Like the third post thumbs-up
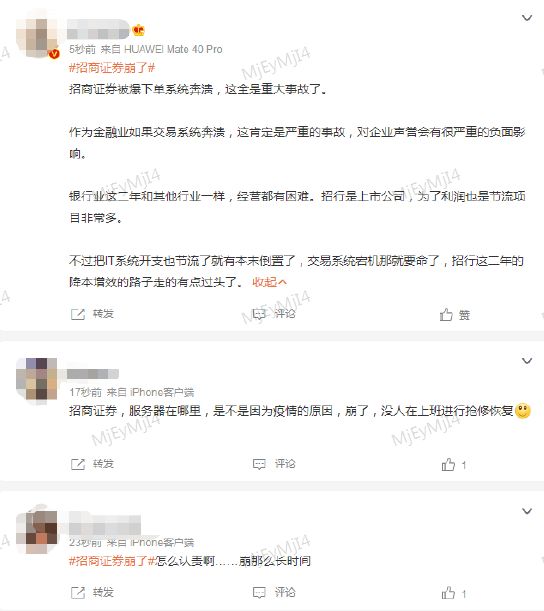This screenshot has height=611, width=544. (448, 593)
